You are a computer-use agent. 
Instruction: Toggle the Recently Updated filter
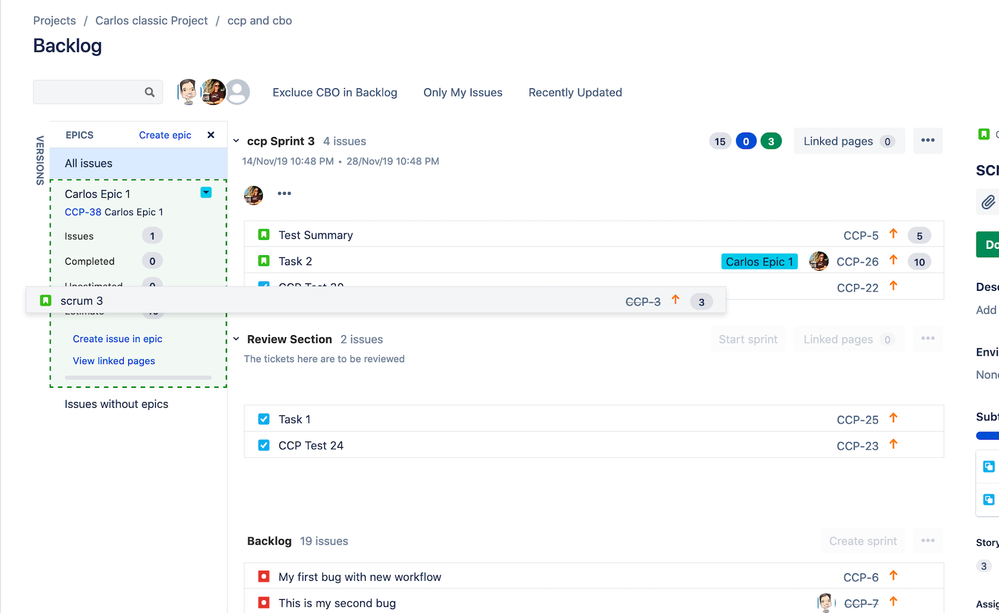point(575,92)
